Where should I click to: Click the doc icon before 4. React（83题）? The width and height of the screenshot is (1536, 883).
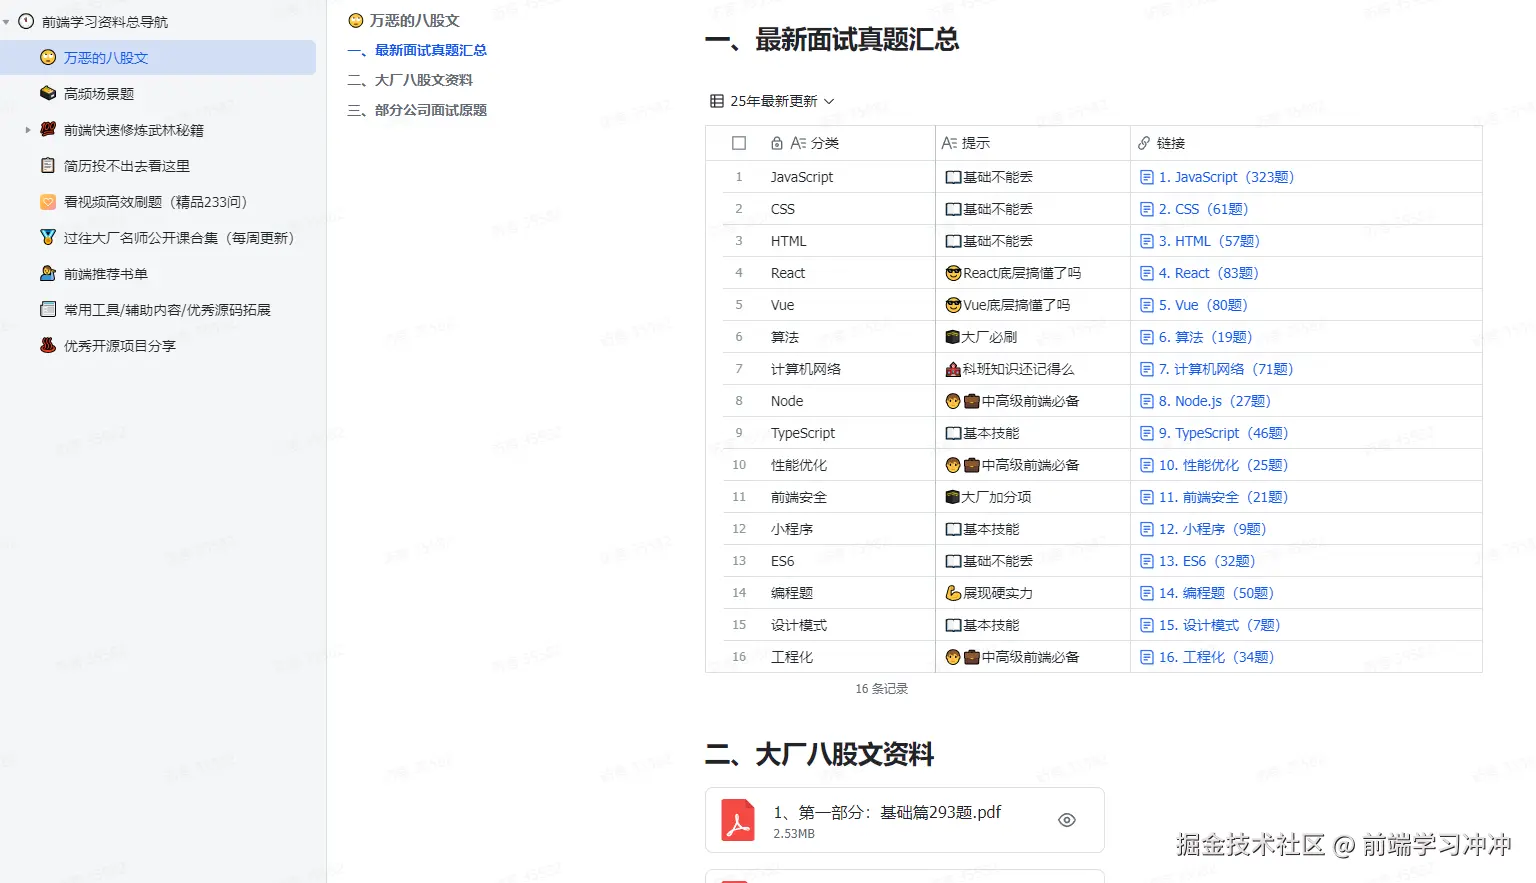coord(1147,273)
